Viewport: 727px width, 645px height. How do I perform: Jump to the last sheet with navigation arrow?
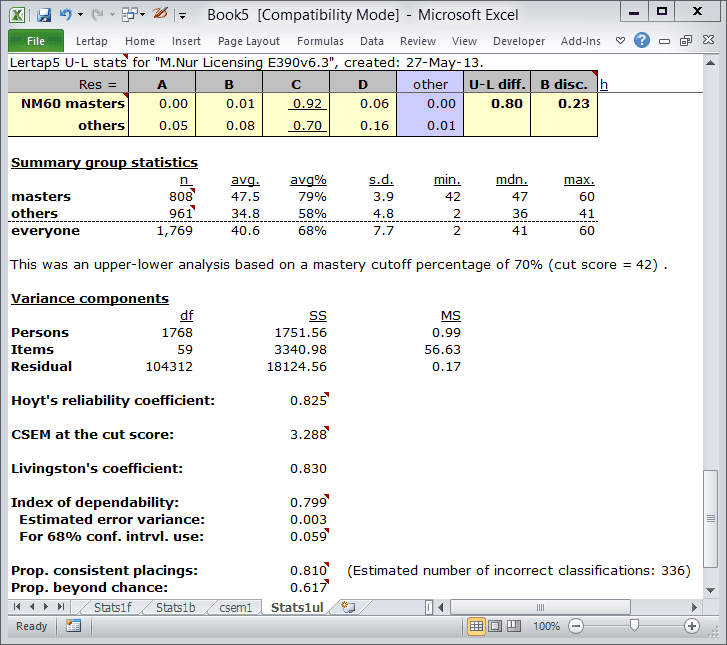[x=61, y=607]
